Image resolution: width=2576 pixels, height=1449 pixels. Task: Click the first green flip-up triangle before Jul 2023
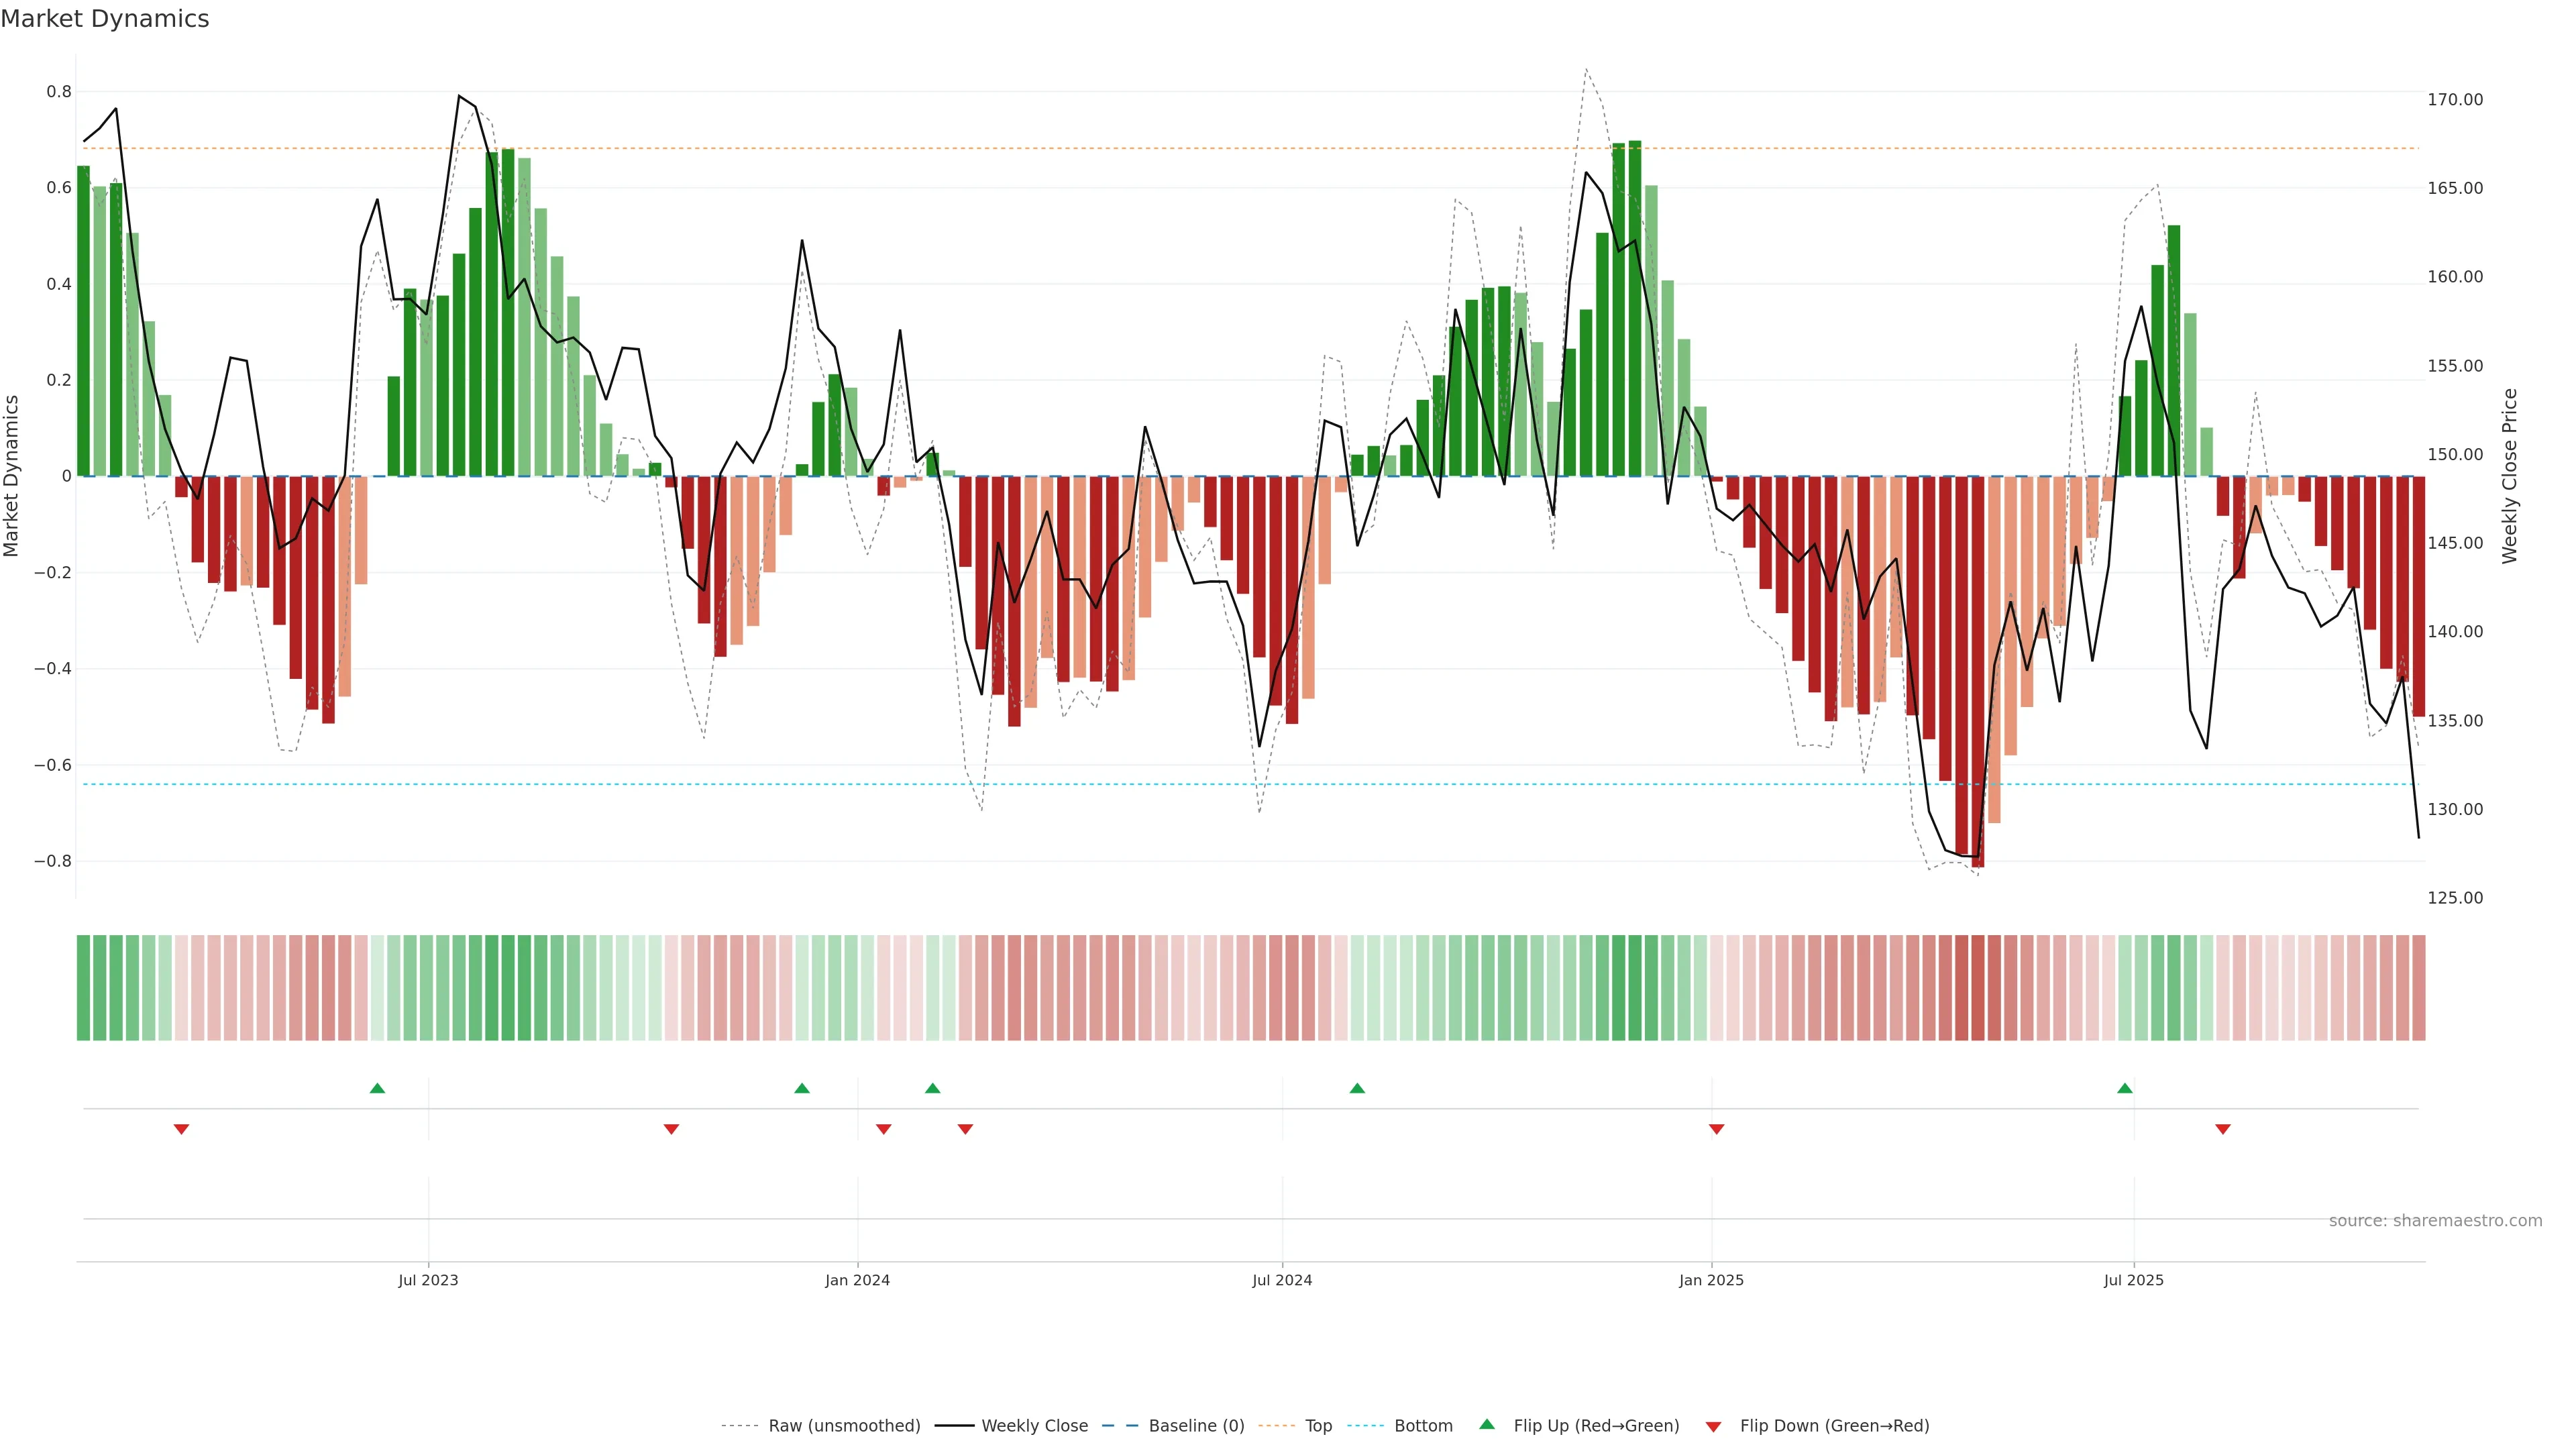(377, 1088)
